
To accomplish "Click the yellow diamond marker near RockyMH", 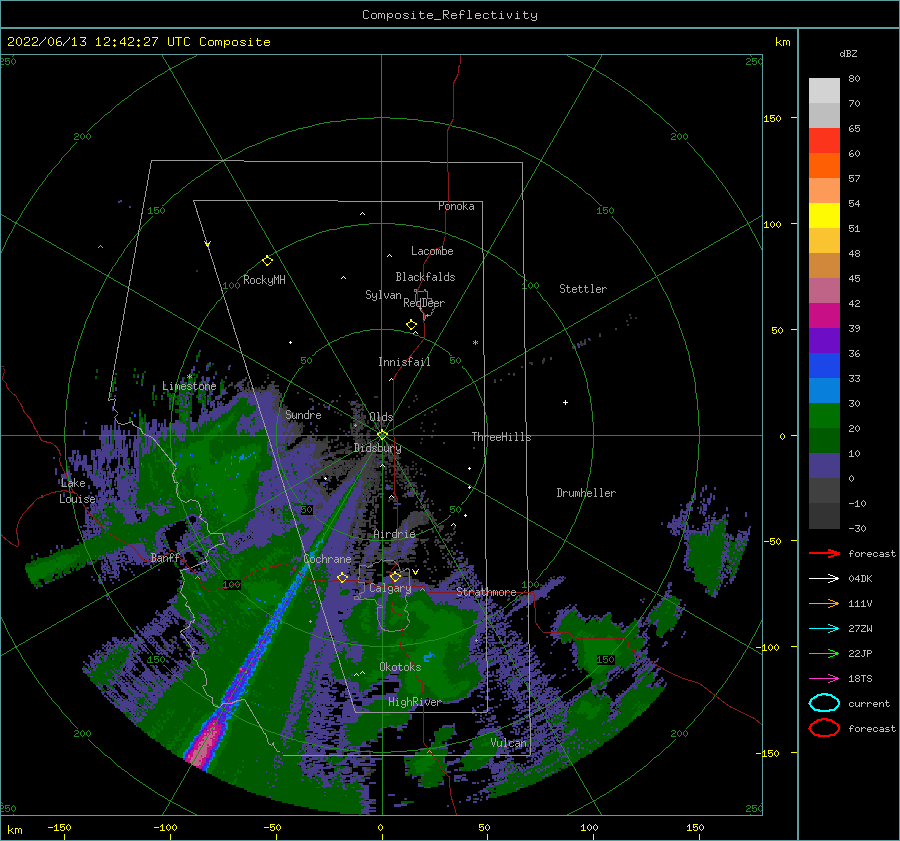I will pyautogui.click(x=267, y=261).
